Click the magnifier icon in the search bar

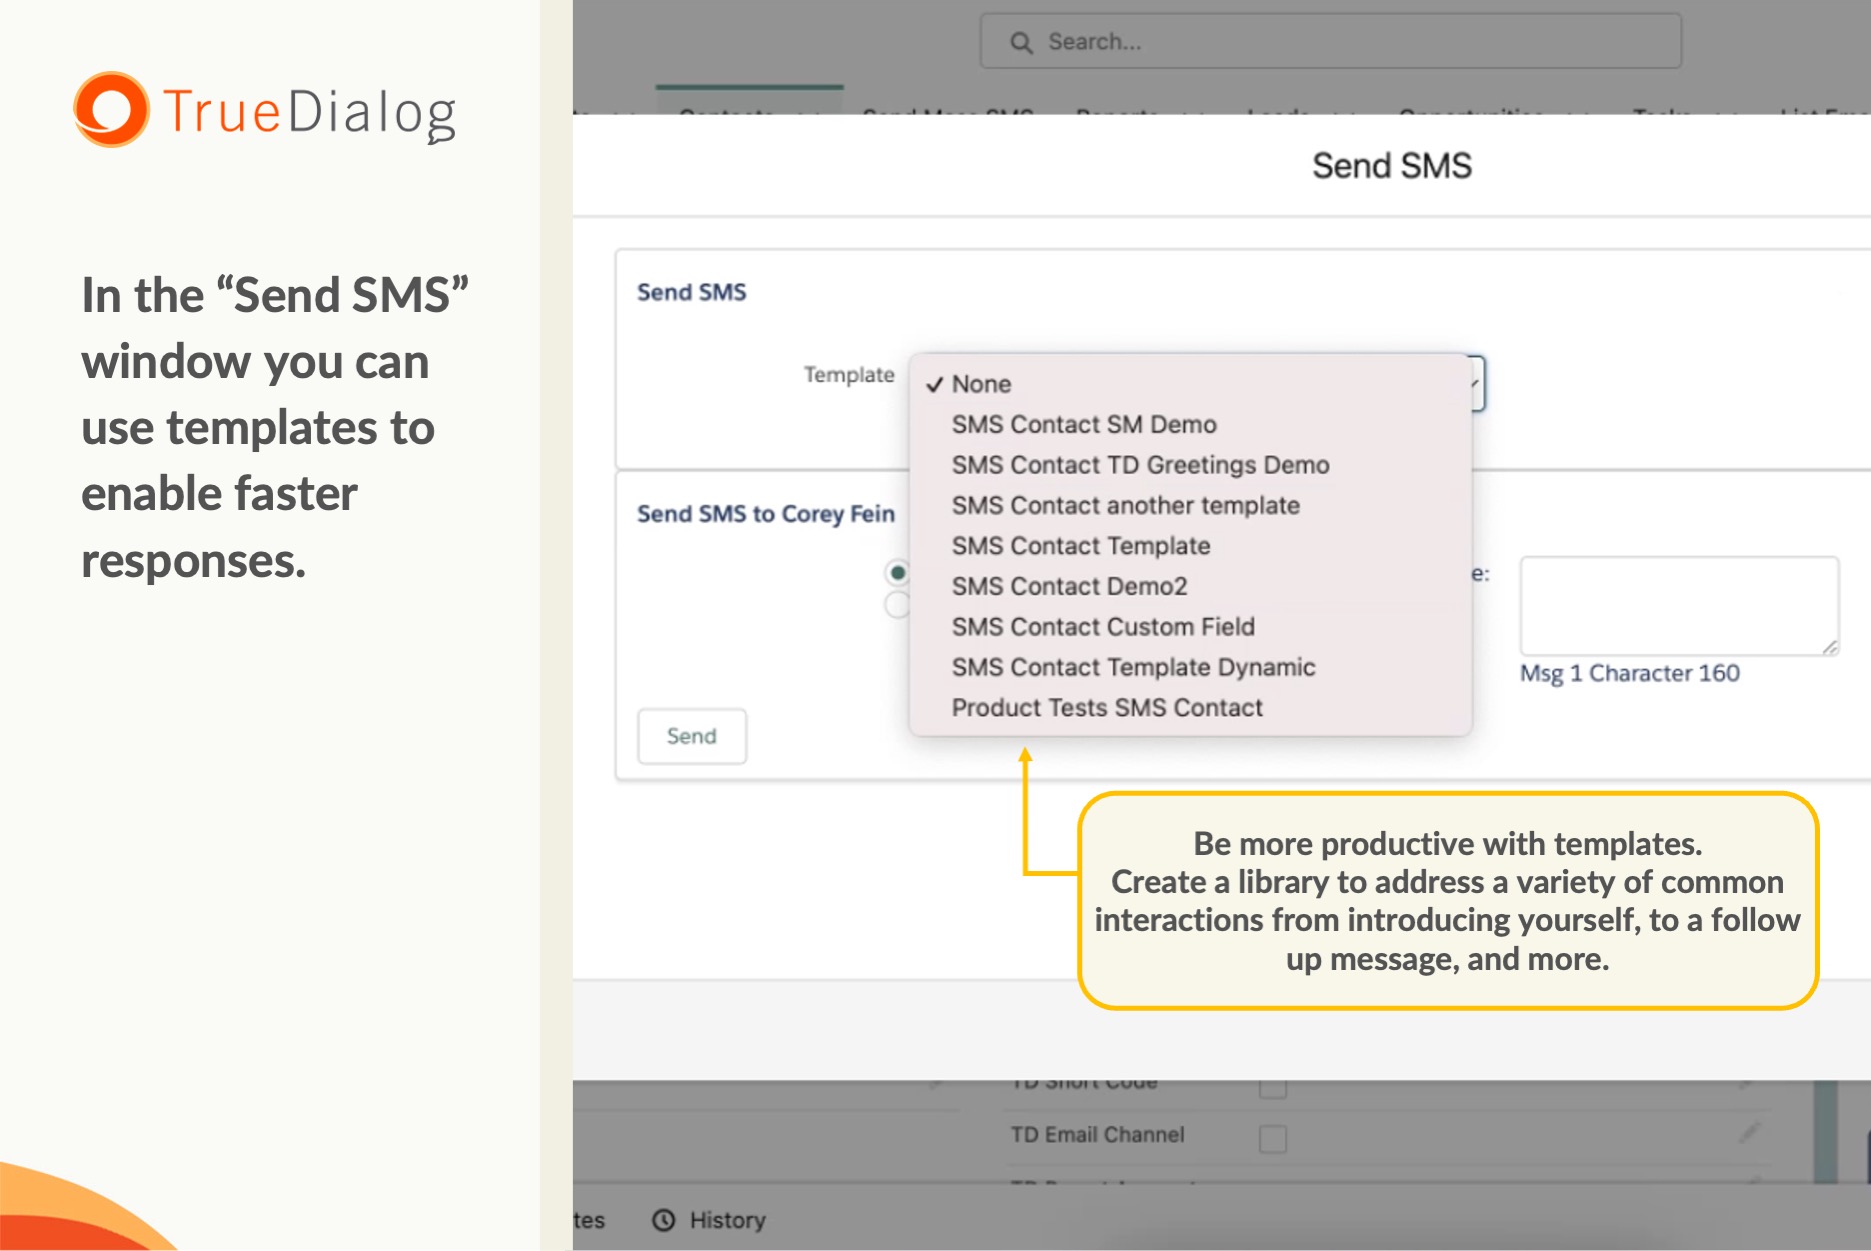(x=1021, y=42)
